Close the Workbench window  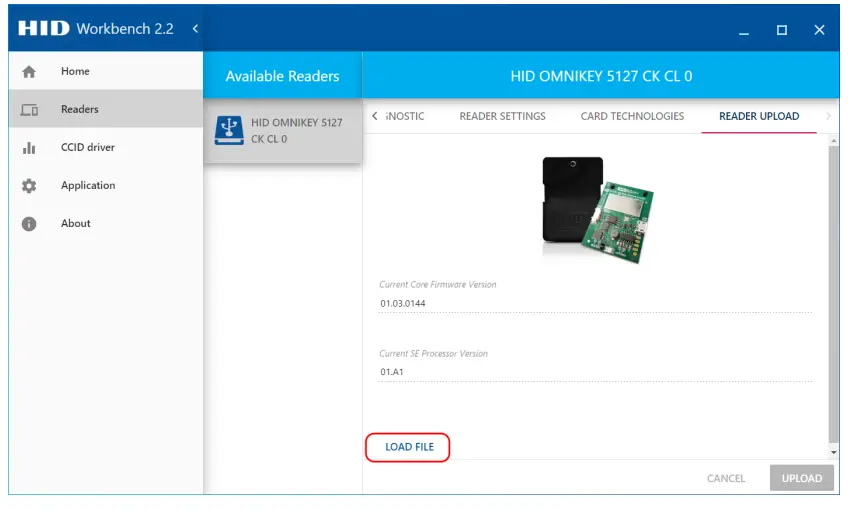tap(819, 30)
